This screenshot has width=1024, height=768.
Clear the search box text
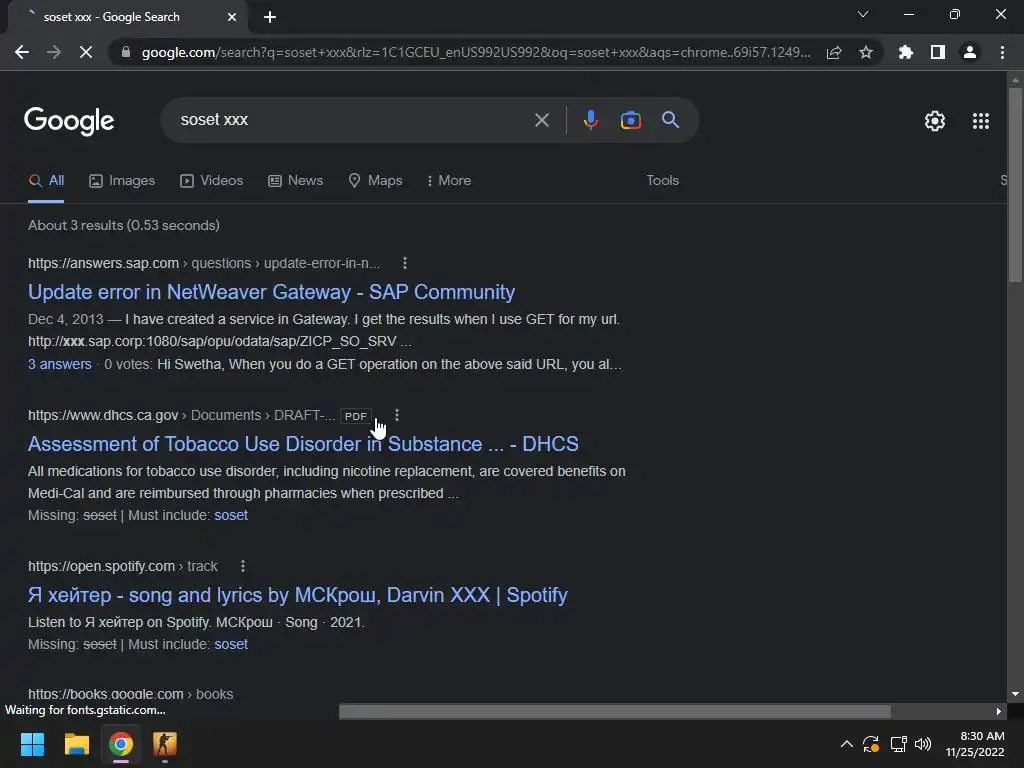541,120
